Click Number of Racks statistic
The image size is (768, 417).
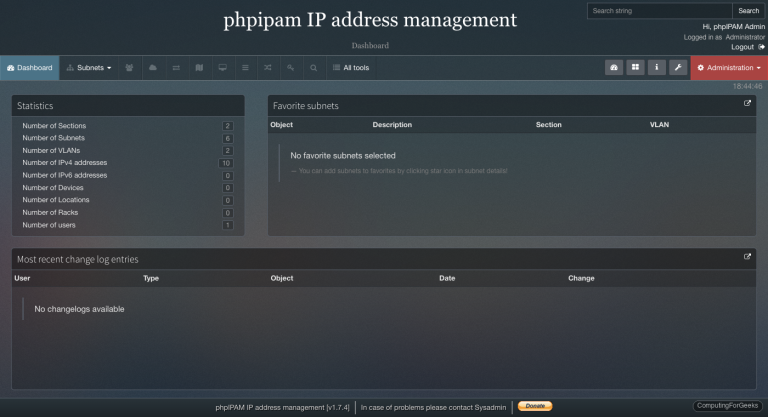[x=50, y=212]
